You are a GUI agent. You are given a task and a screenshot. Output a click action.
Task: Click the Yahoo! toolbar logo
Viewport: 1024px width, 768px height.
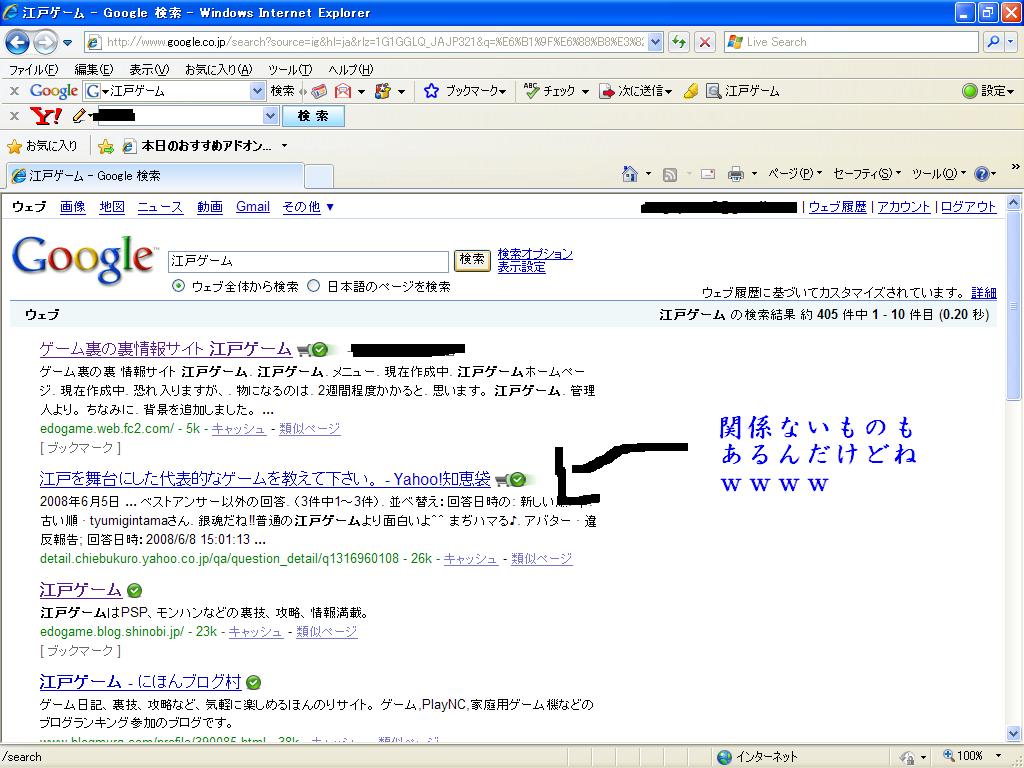pyautogui.click(x=46, y=116)
